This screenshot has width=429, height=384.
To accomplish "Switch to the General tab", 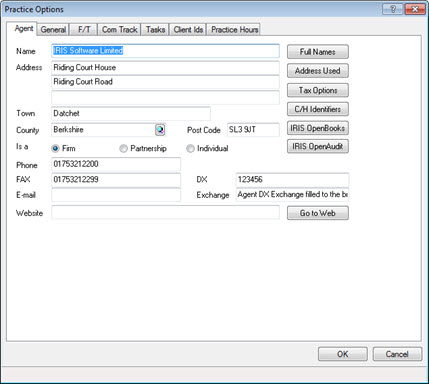I will click(53, 30).
